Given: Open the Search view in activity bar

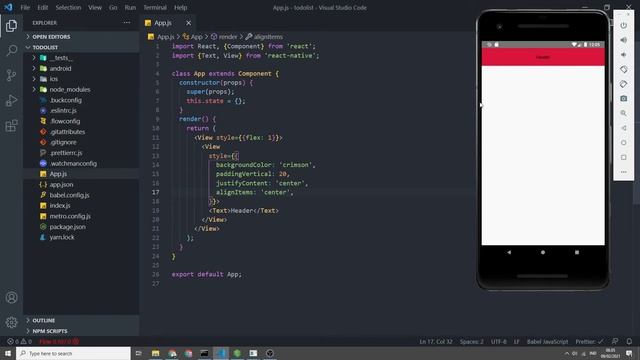Looking at the screenshot, I should [11, 51].
